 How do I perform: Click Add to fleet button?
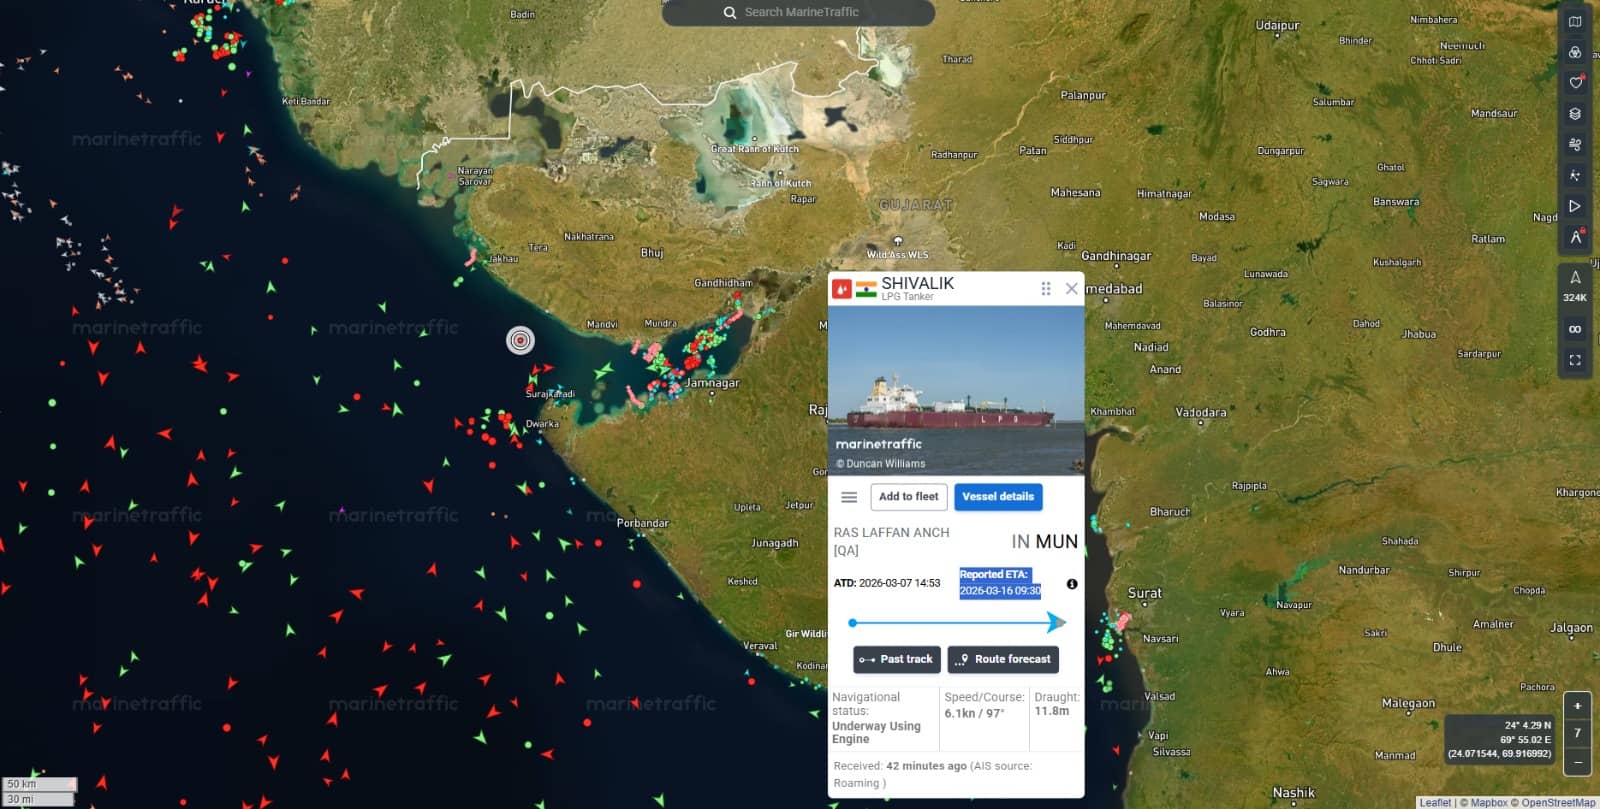(908, 497)
